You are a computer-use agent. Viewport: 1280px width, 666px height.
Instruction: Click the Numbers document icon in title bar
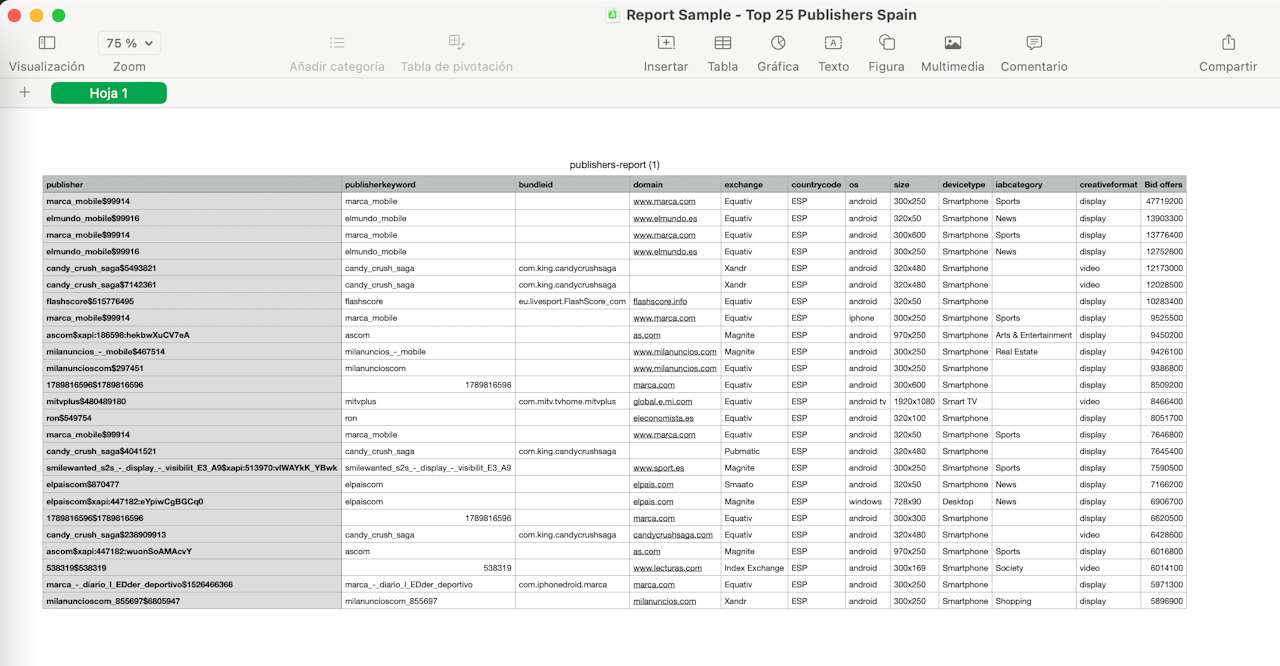(x=613, y=15)
